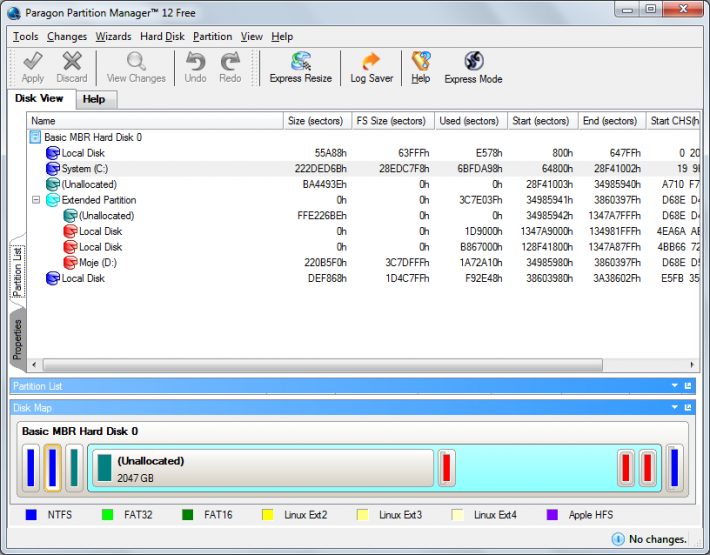Select the 2047 GB Unallocated block
Viewport: 710px width, 555px height.
tap(263, 469)
